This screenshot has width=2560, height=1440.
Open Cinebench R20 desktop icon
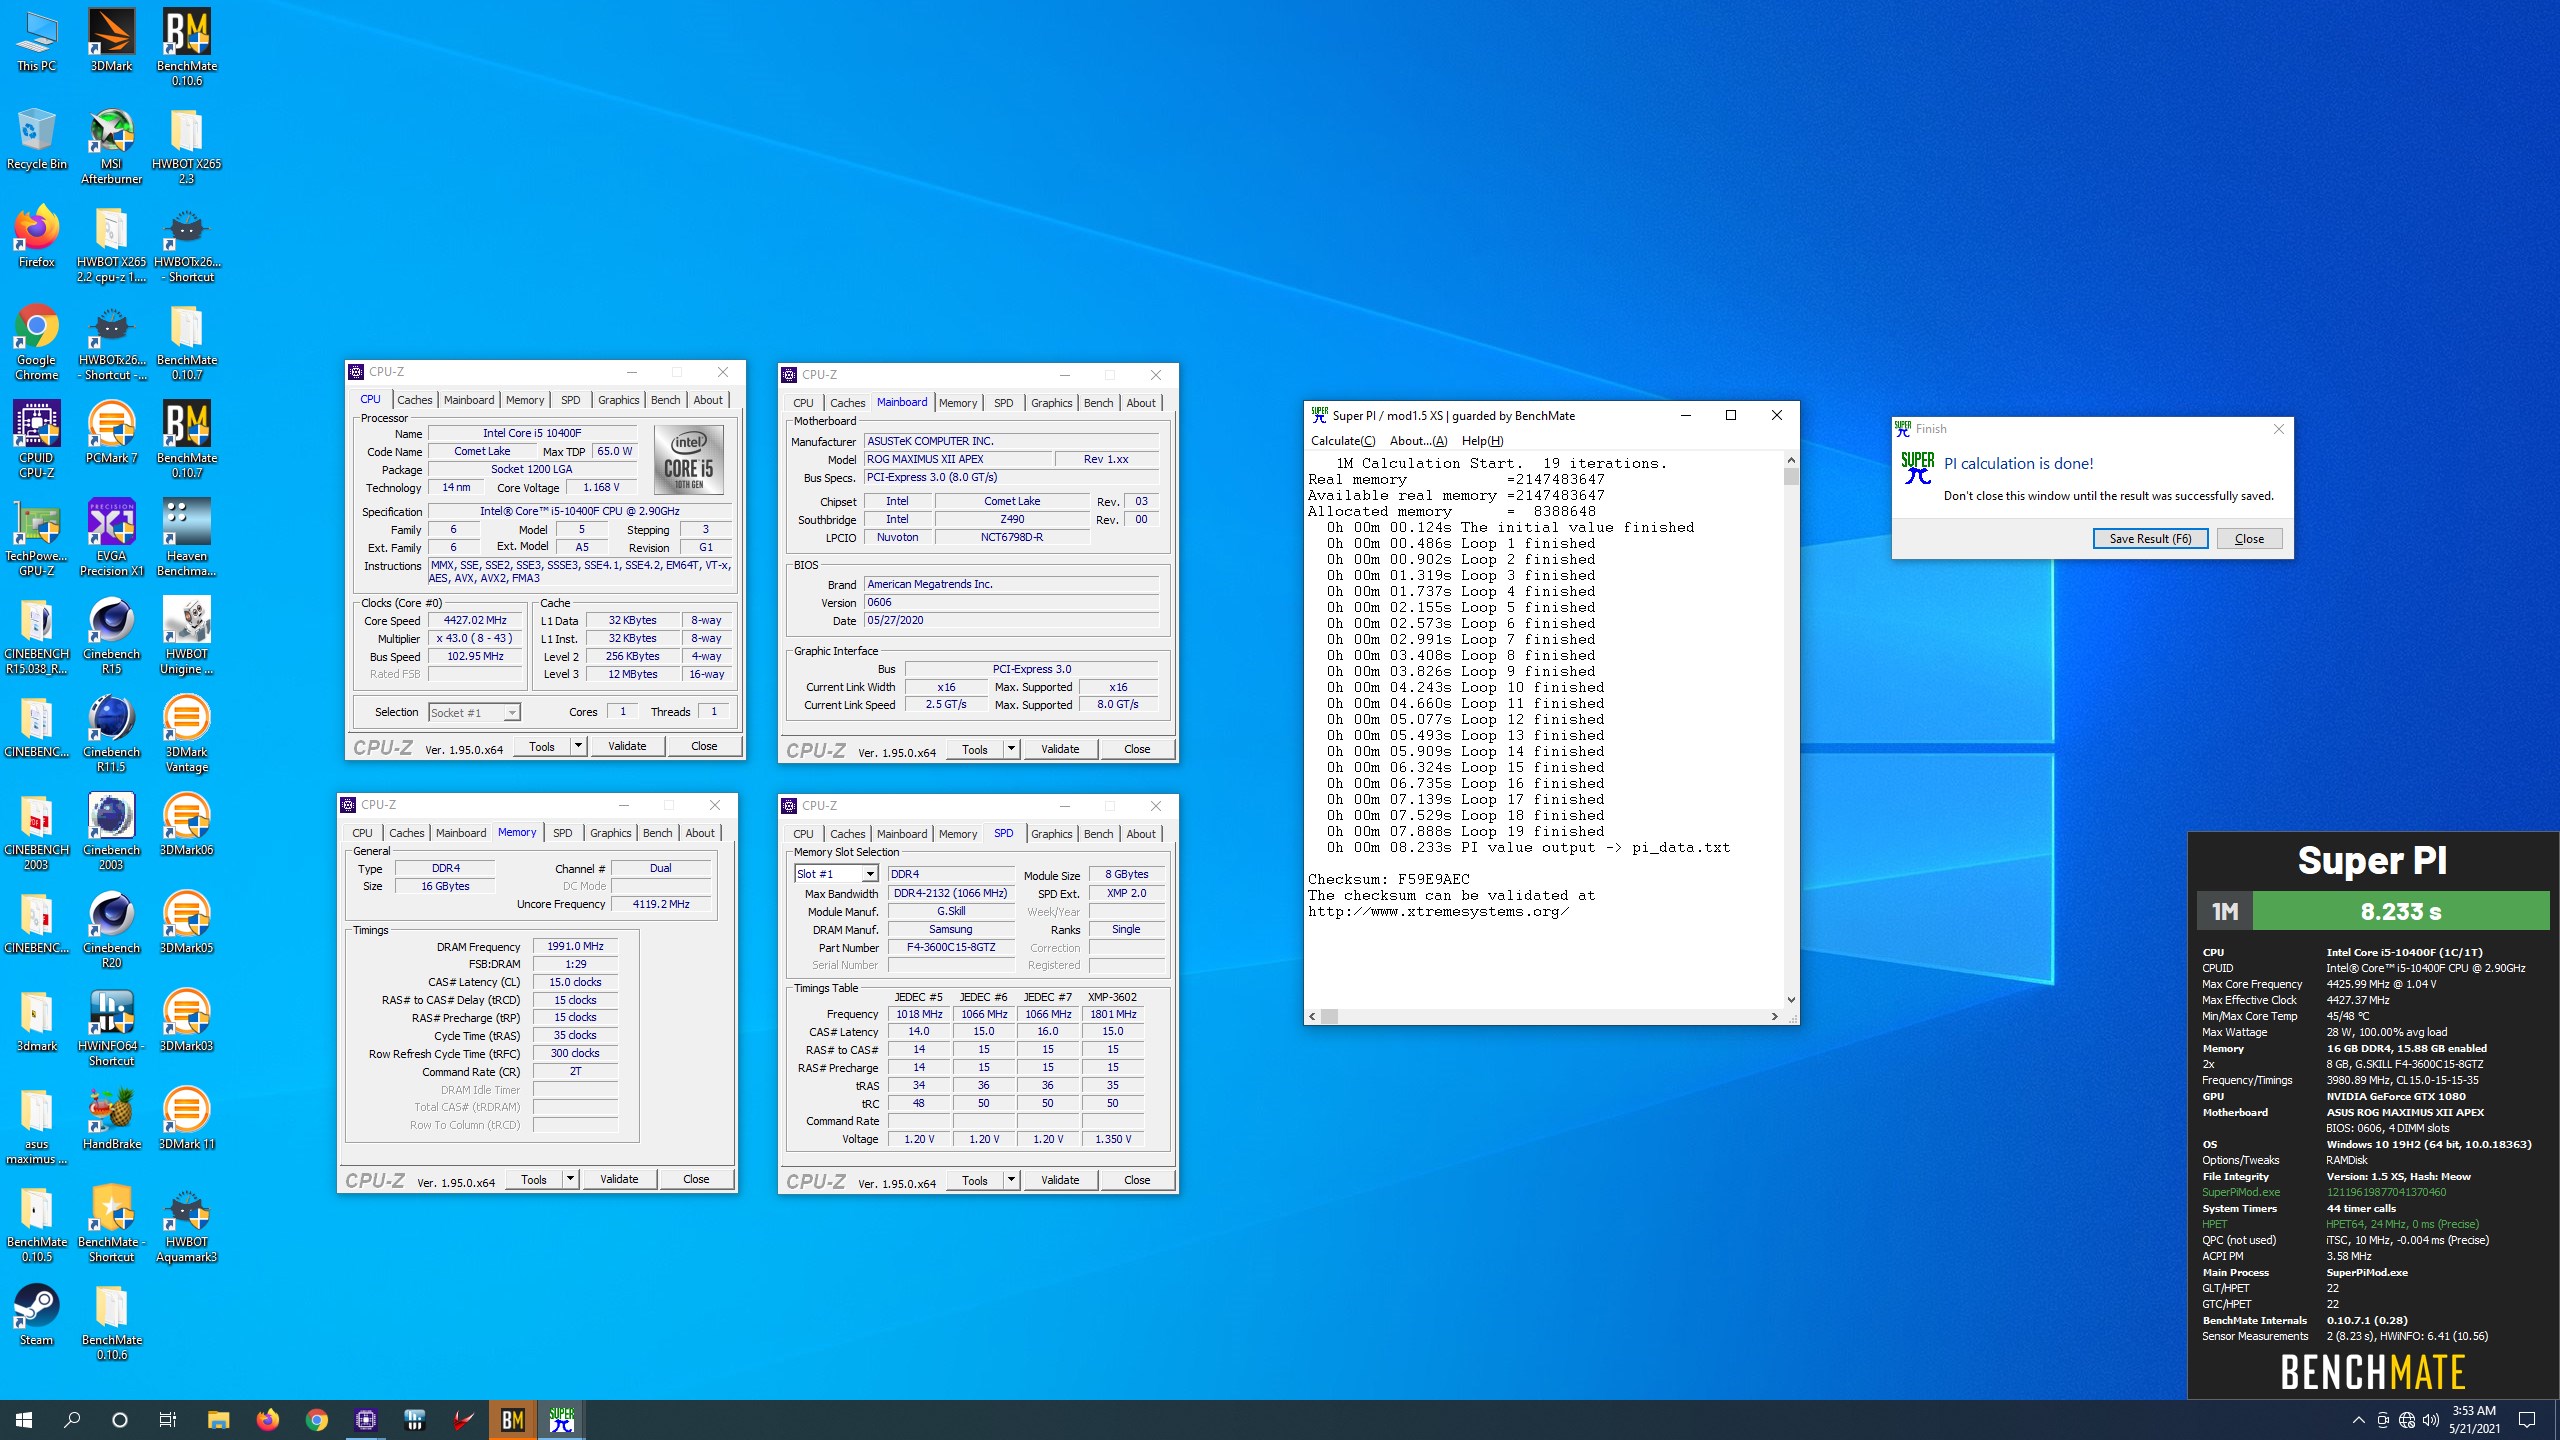coord(111,930)
